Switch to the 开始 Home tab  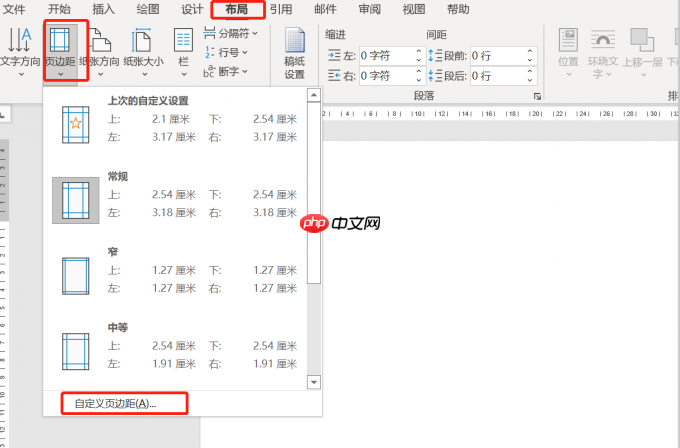click(x=59, y=9)
